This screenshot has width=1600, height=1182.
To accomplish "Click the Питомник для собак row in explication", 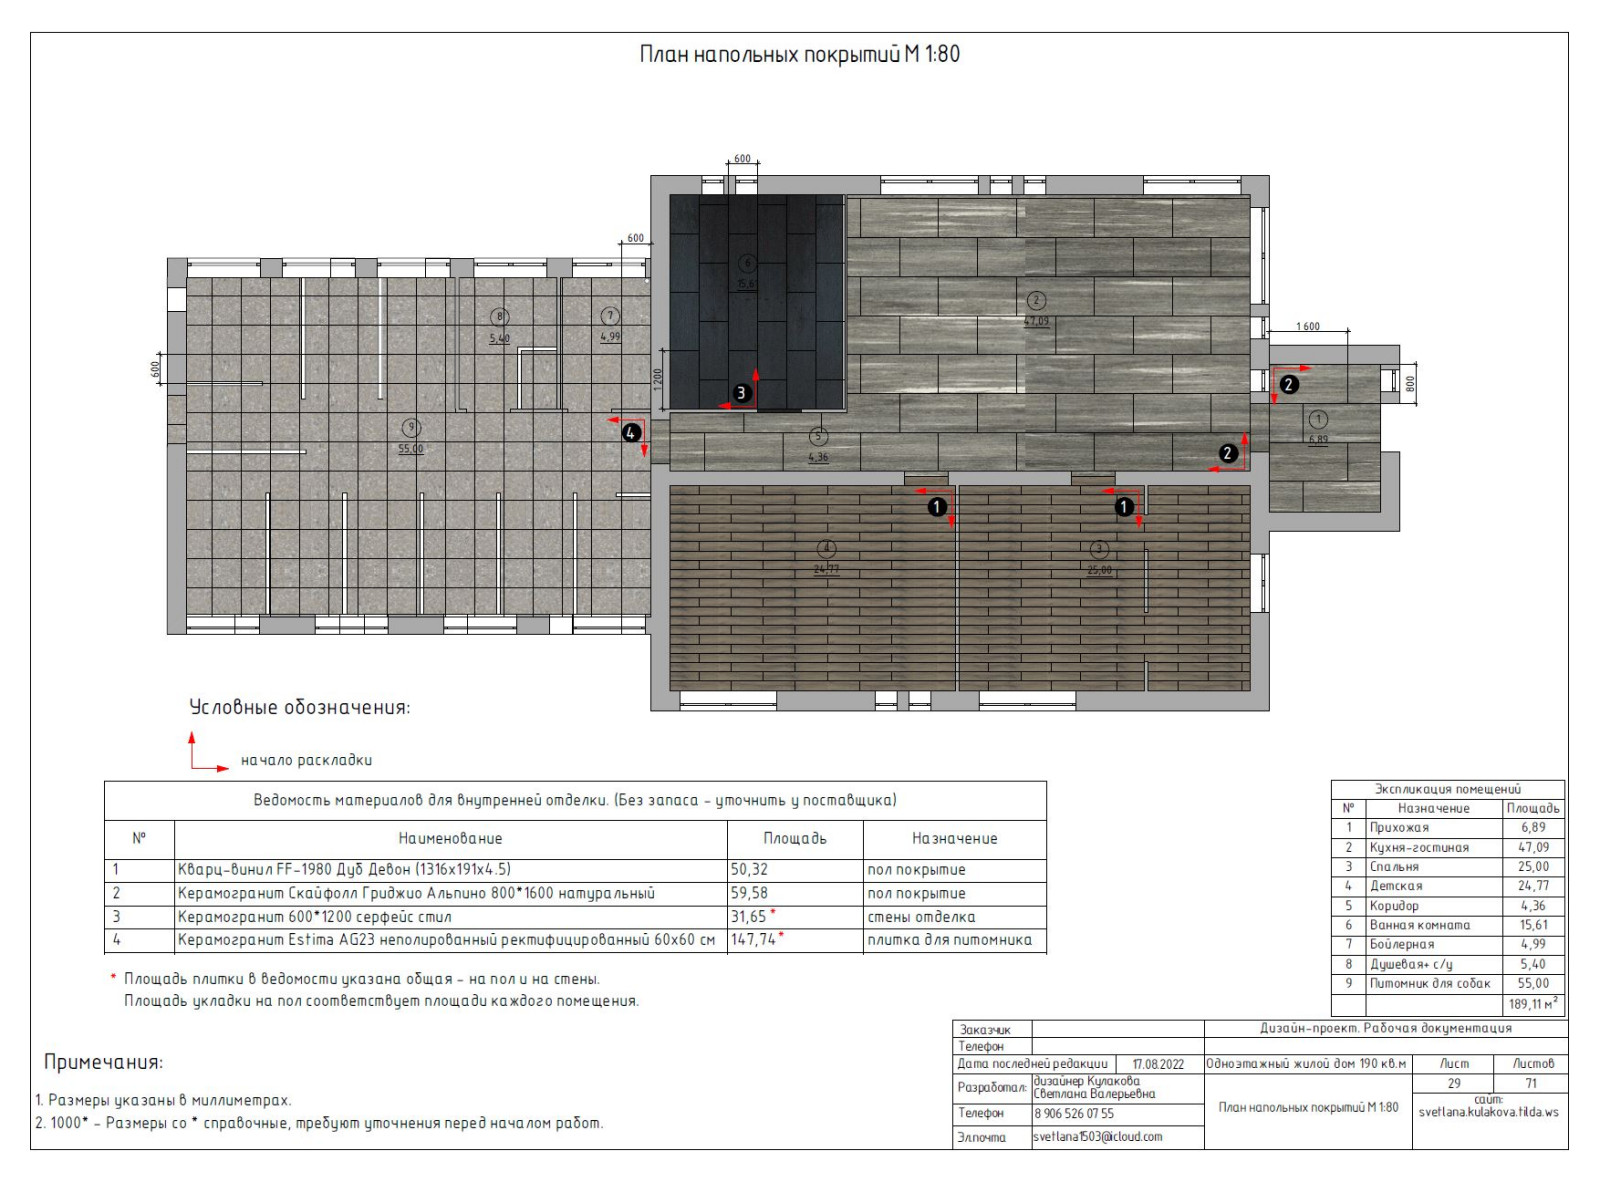I will pos(1429,984).
